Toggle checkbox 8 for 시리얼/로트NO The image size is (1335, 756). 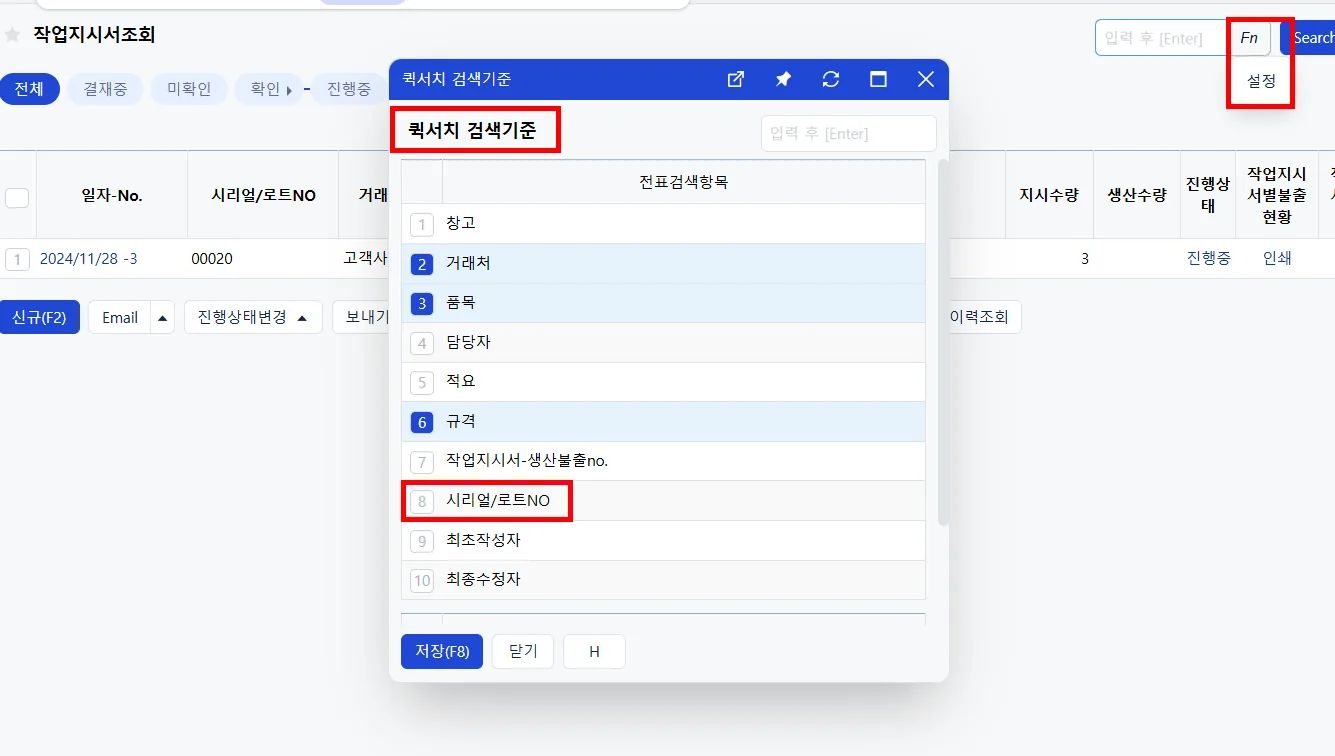(x=422, y=501)
